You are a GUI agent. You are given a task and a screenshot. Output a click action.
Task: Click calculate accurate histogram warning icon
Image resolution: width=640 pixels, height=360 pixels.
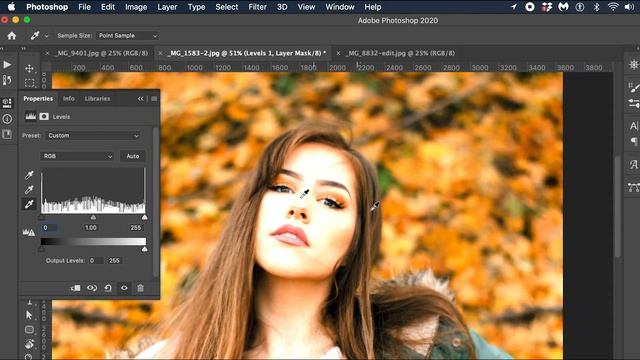[29, 232]
